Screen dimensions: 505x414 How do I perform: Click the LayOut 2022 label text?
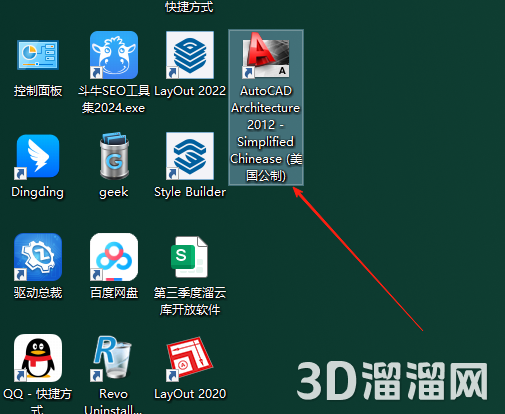click(190, 91)
